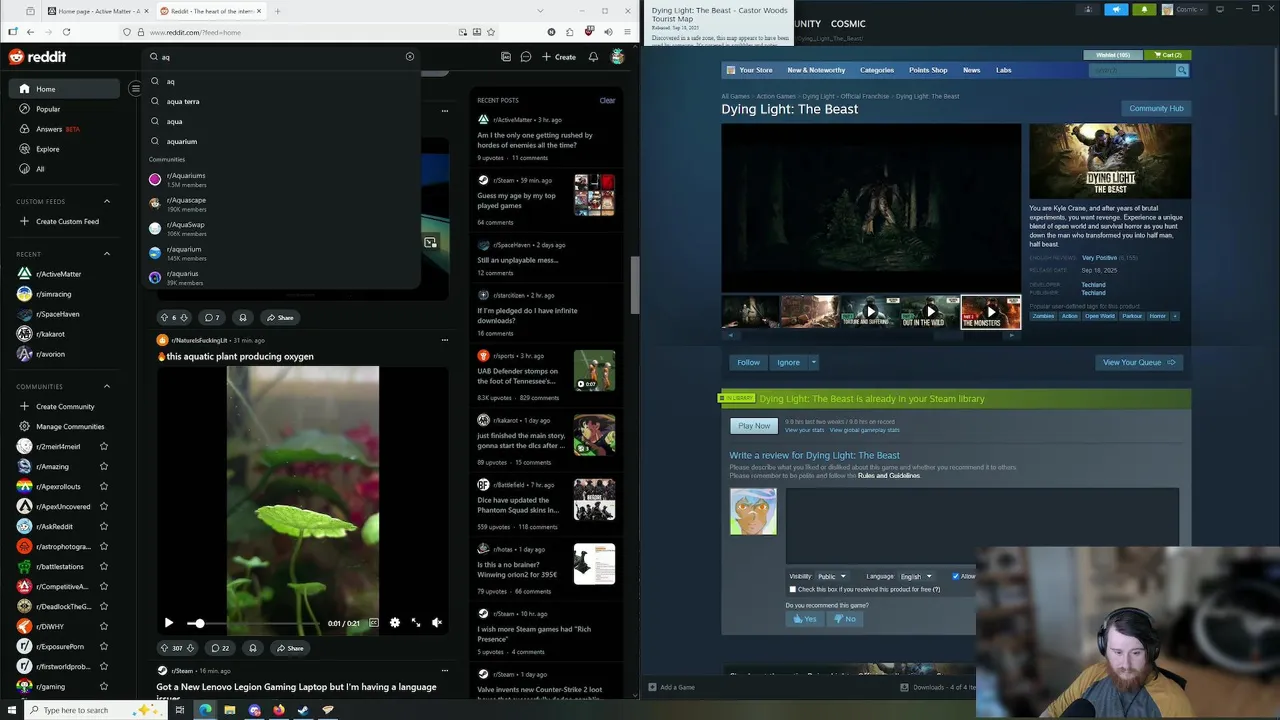Open Steam Categories menu

click(877, 70)
